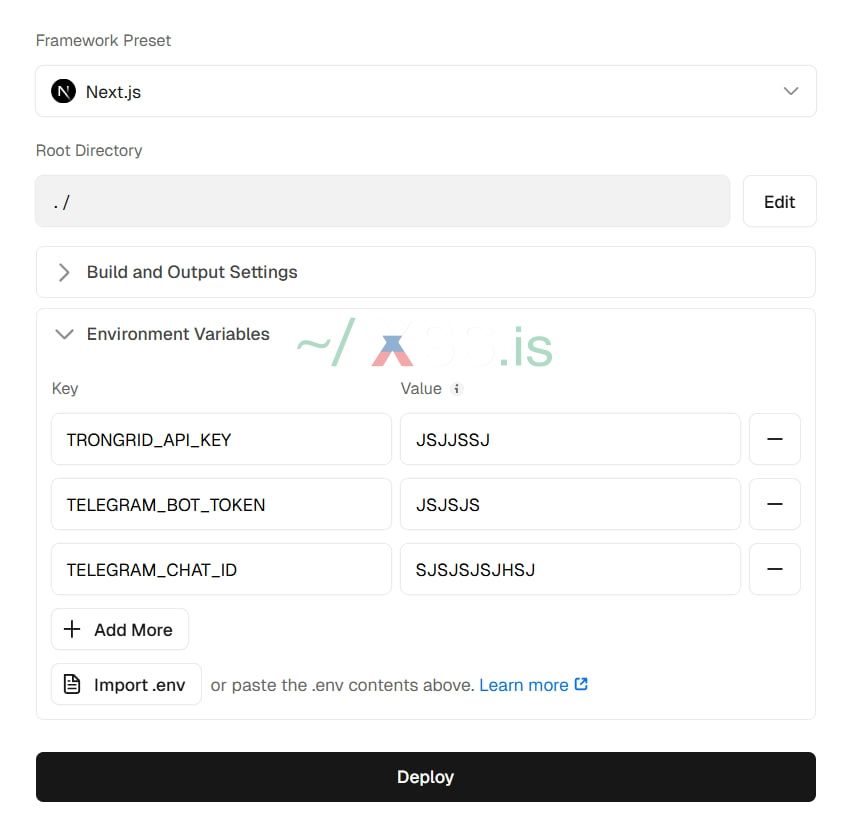Remove the TRONGRID_API_KEY variable row
The height and width of the screenshot is (830, 850).
pyautogui.click(x=774, y=439)
